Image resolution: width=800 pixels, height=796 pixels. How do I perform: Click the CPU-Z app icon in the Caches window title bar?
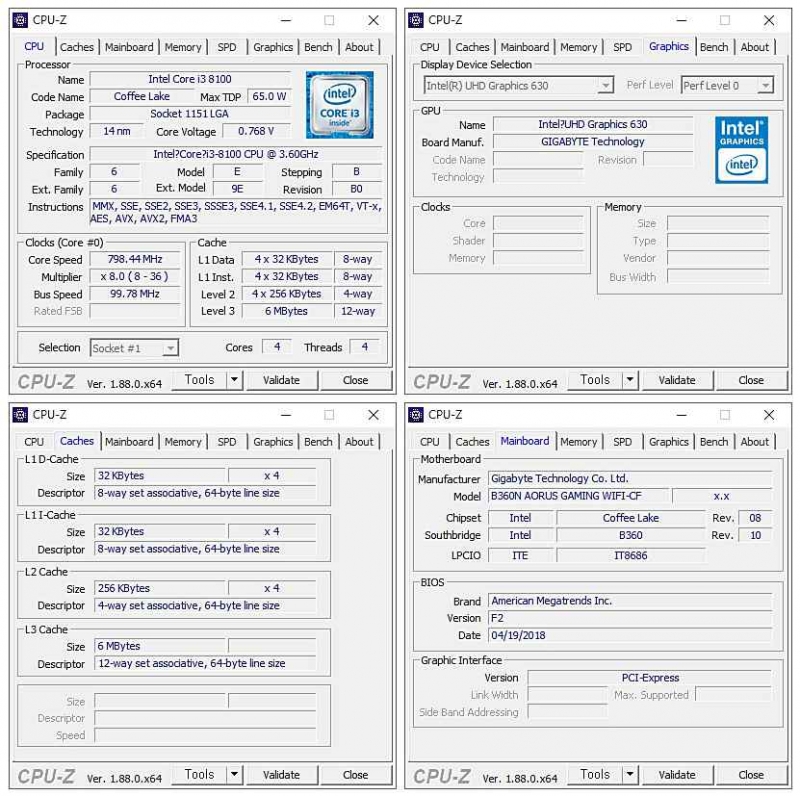[x=20, y=415]
